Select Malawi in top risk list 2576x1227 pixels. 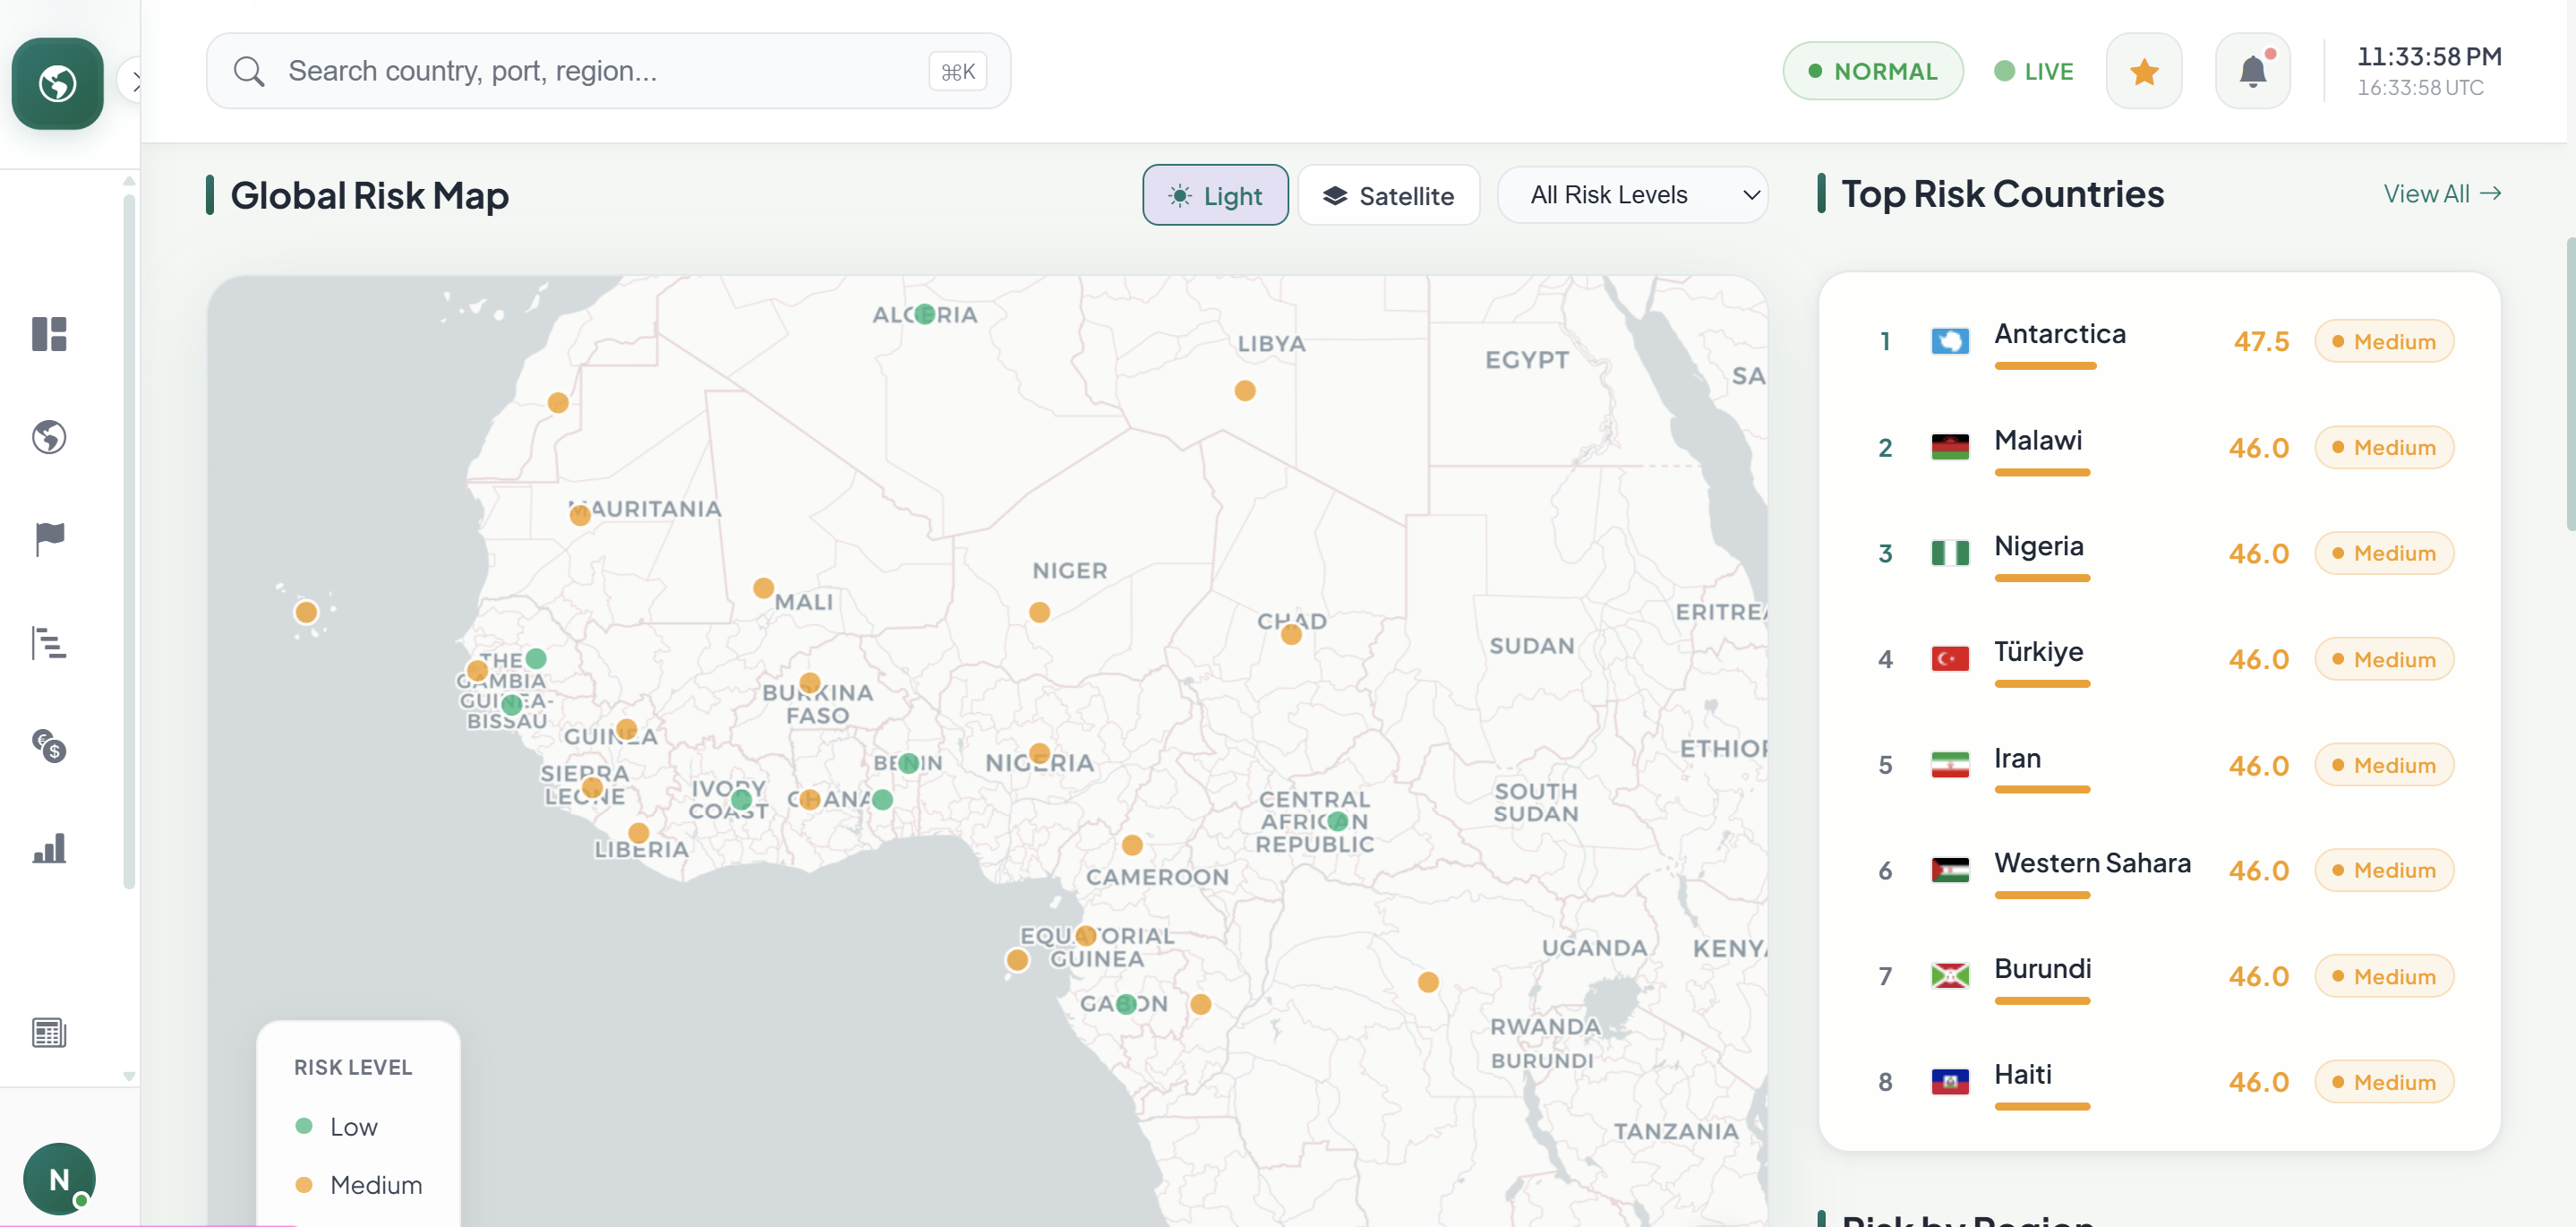2160,447
